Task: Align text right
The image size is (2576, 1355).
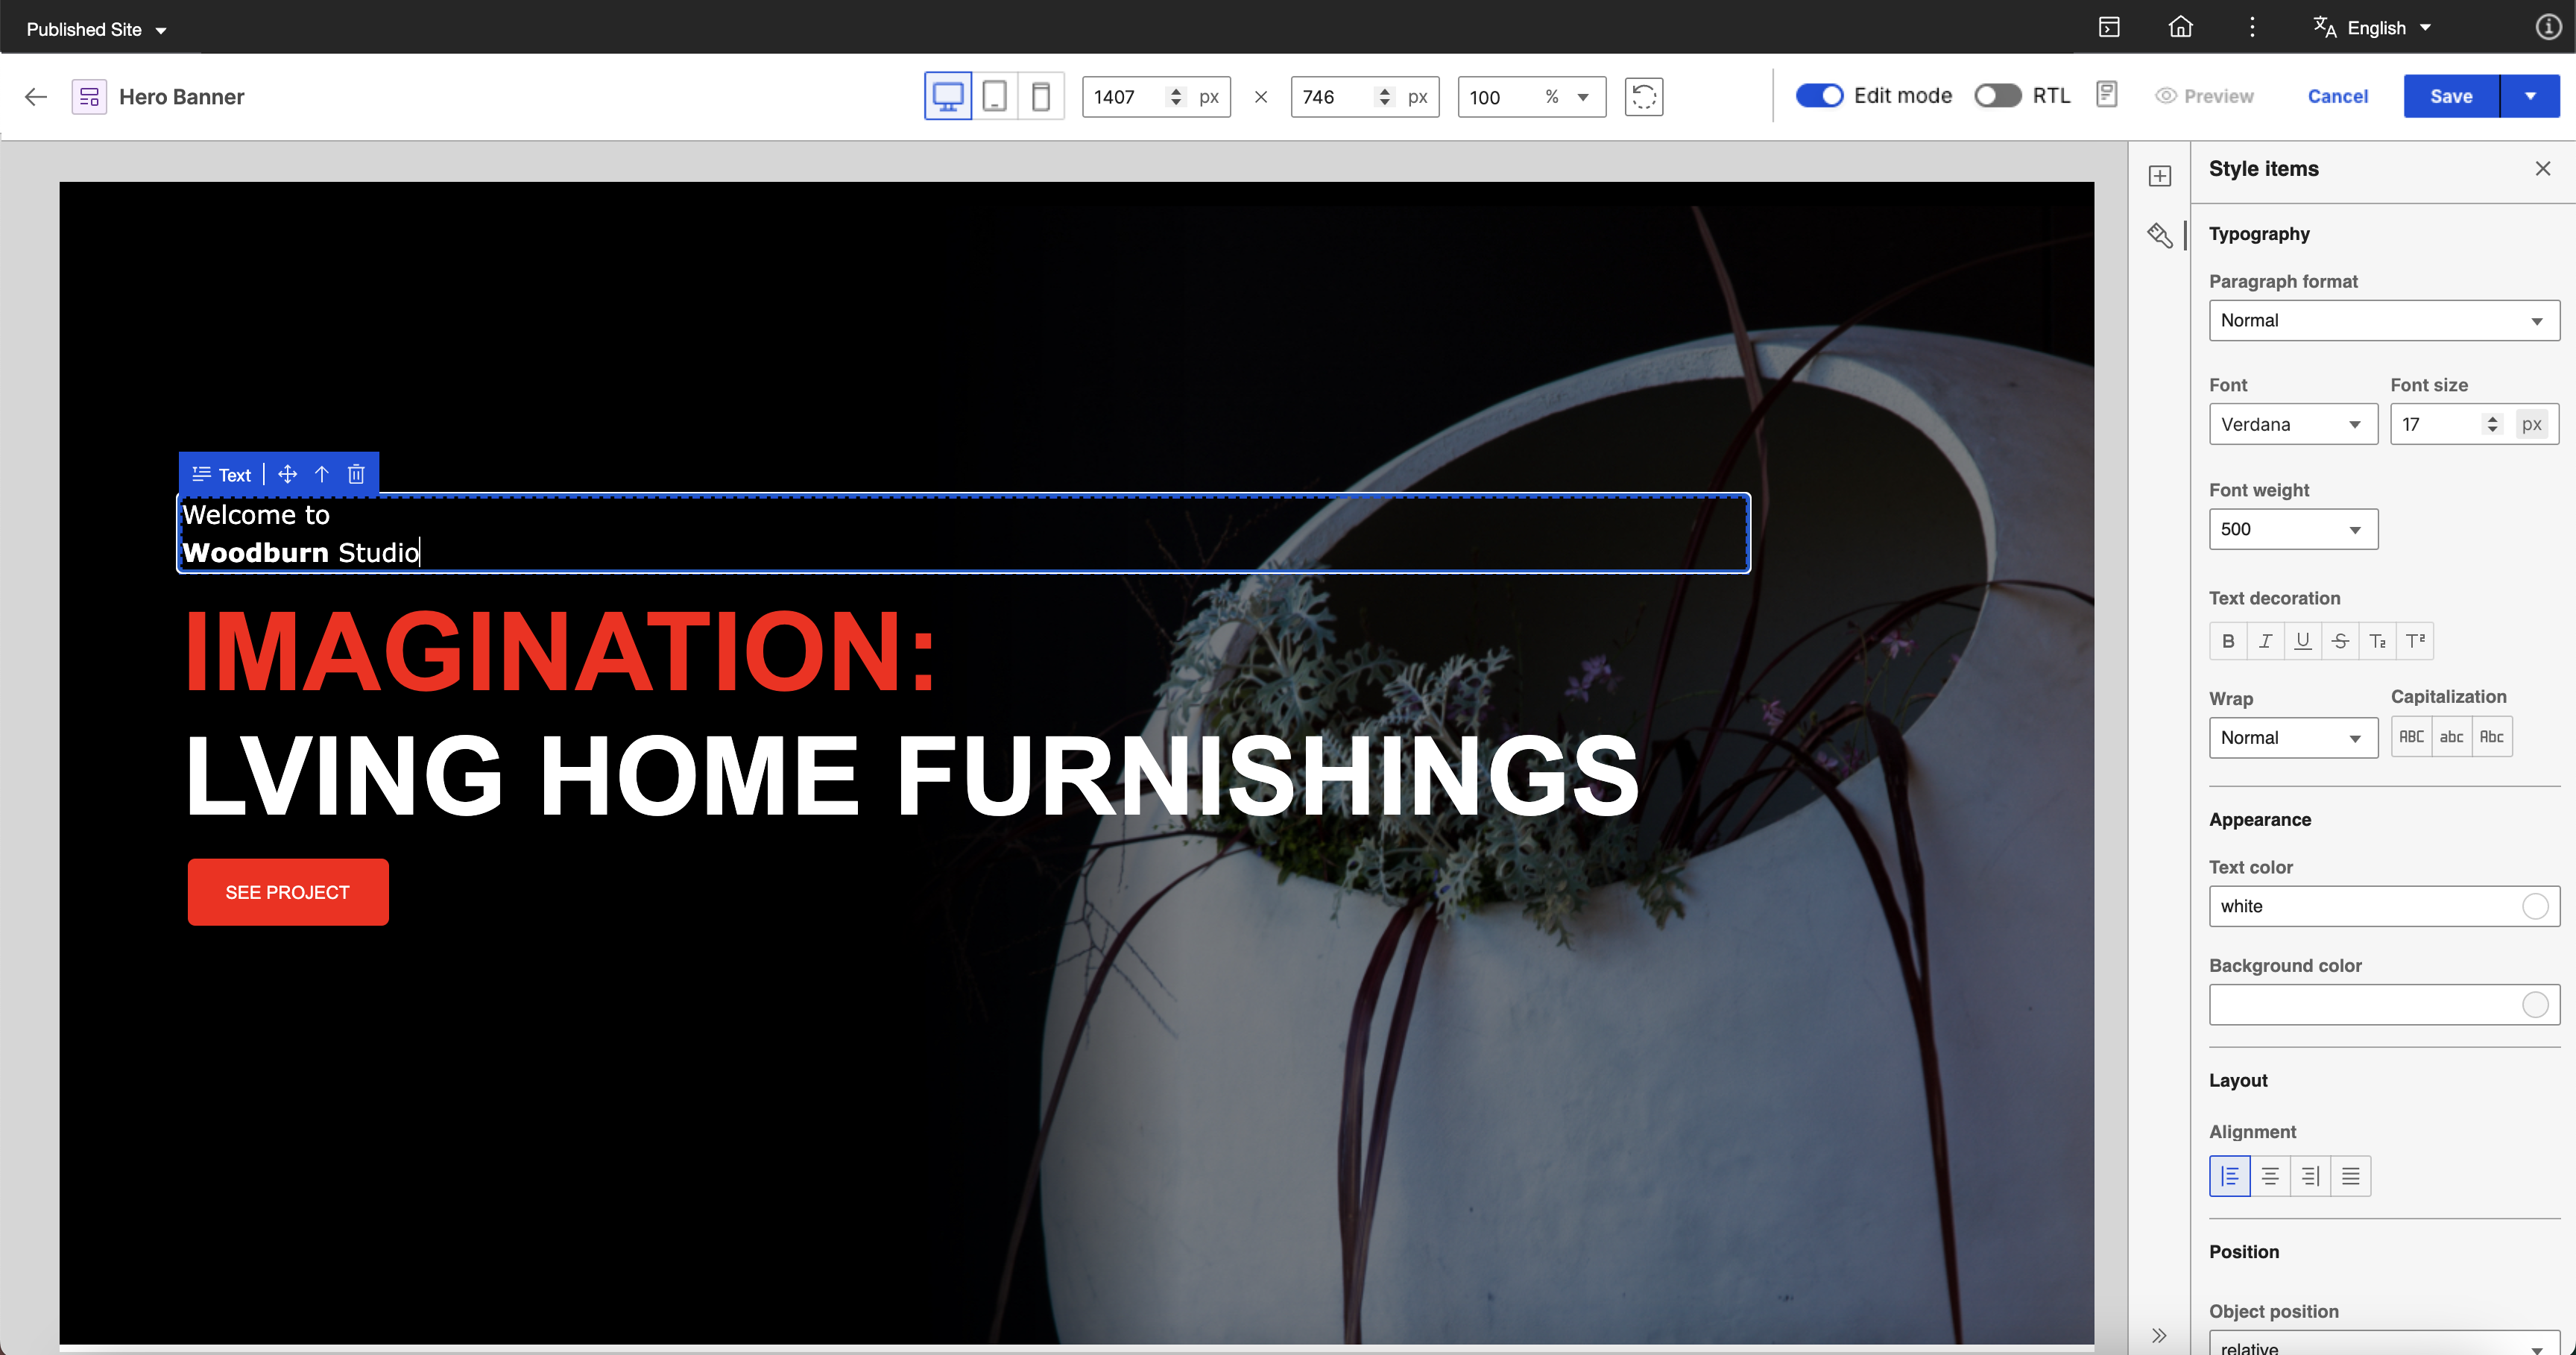Action: (2310, 1176)
